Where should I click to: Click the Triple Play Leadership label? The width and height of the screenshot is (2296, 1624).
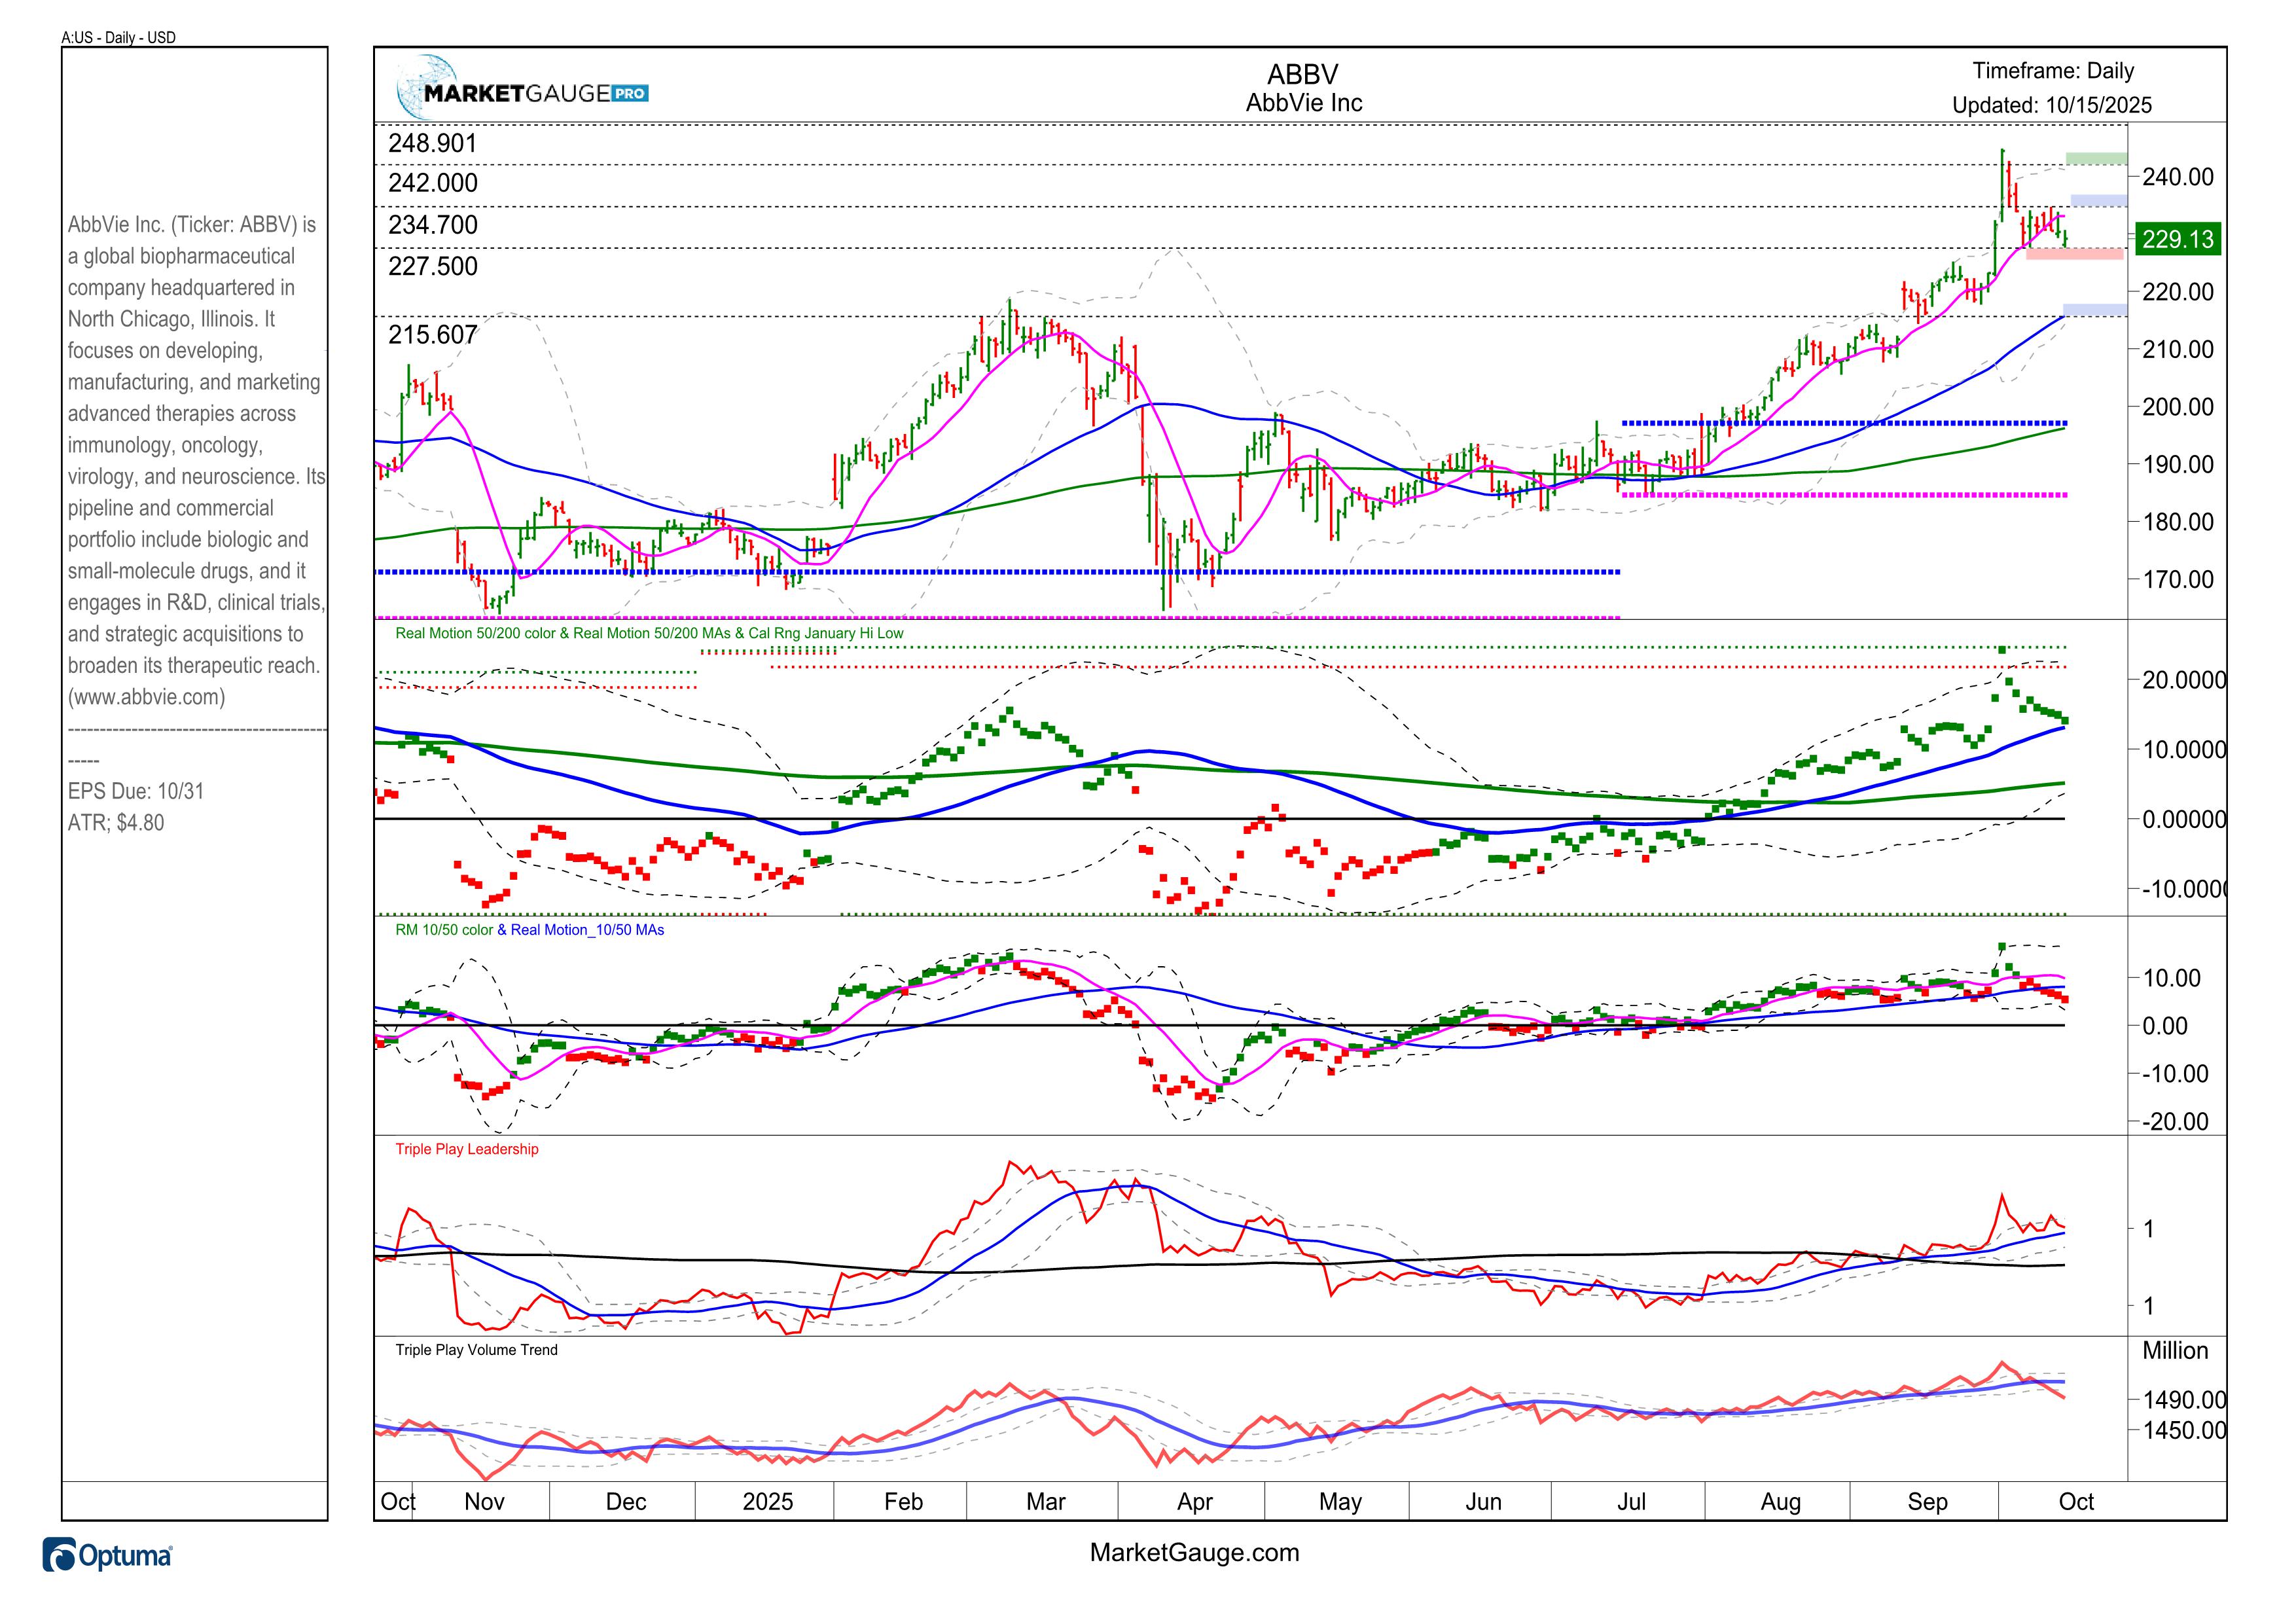click(466, 1149)
